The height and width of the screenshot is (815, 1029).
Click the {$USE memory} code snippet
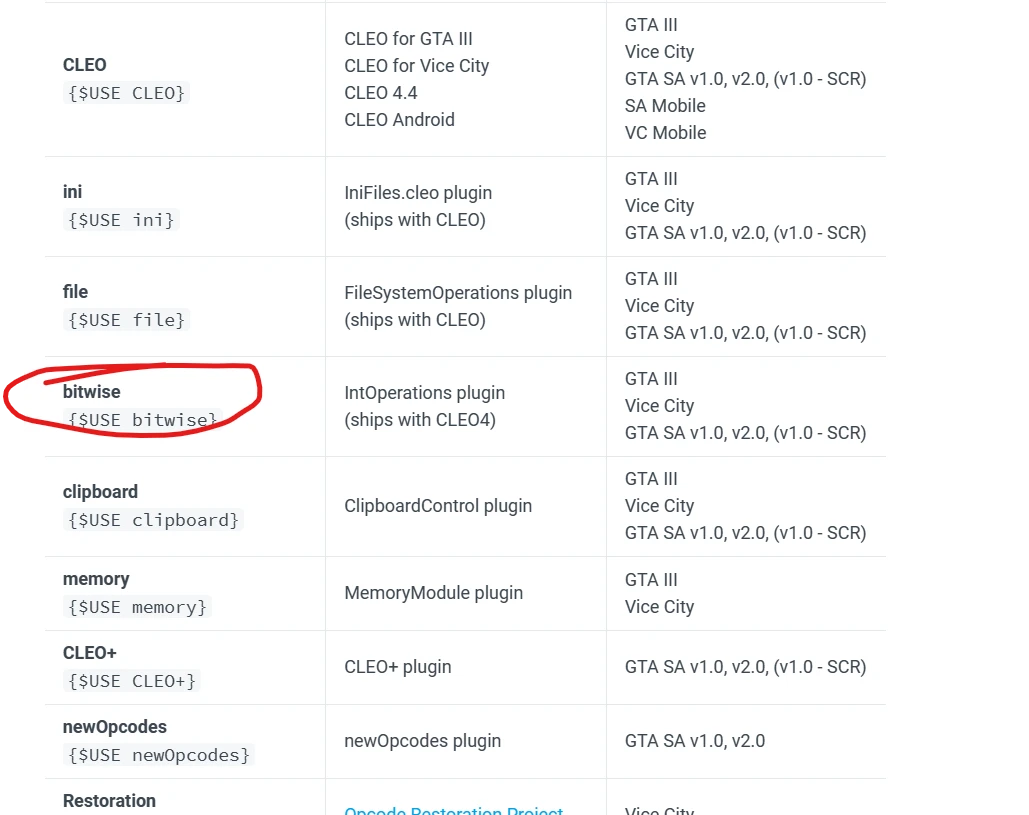click(136, 607)
